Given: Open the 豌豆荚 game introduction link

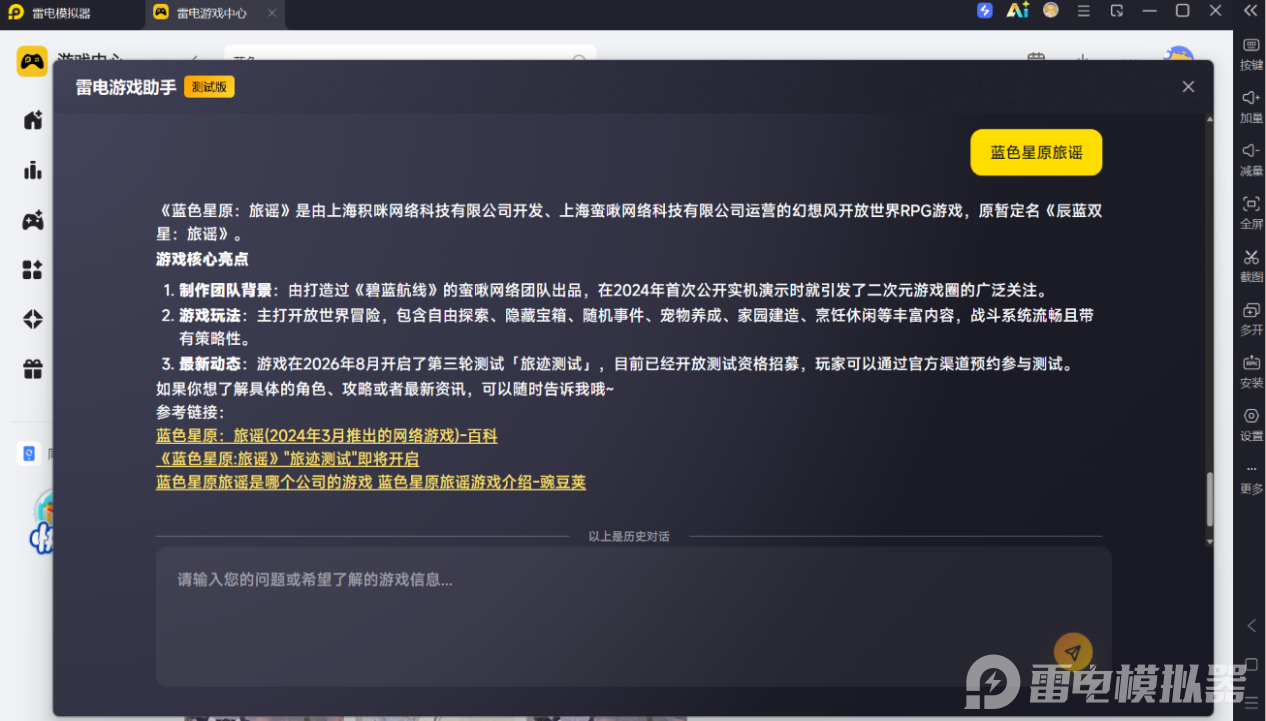Looking at the screenshot, I should (x=371, y=482).
